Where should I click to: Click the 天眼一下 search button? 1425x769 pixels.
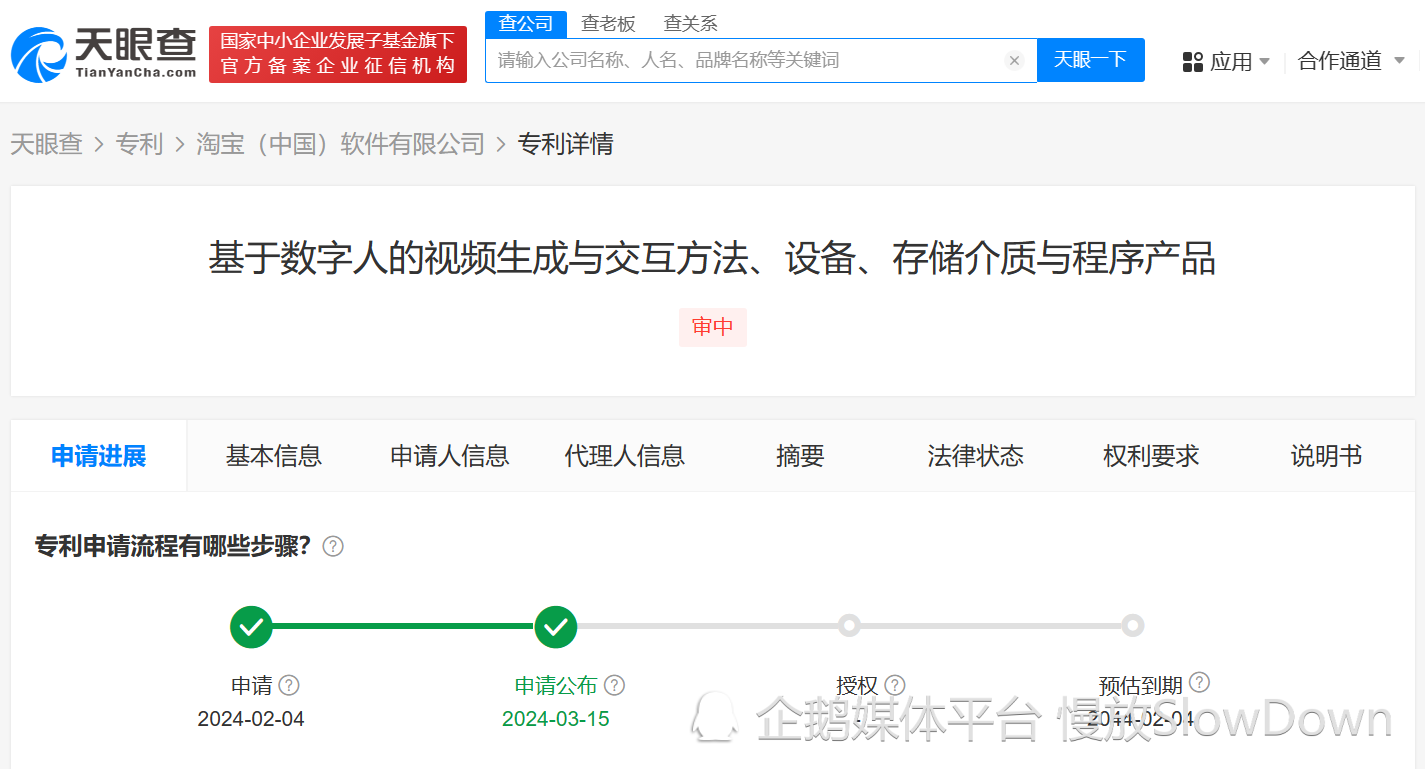coord(1091,60)
